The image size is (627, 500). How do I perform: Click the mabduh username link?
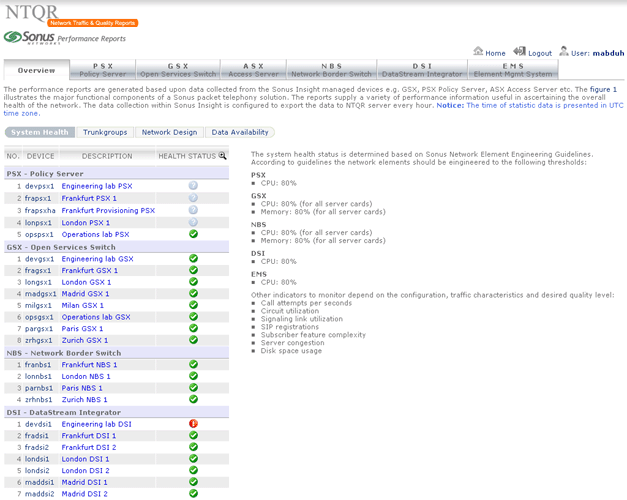click(607, 53)
